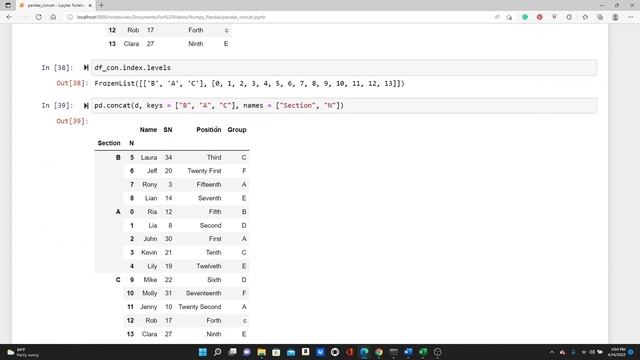Click section label C in index
Viewport: 640px width, 360px height.
118,280
